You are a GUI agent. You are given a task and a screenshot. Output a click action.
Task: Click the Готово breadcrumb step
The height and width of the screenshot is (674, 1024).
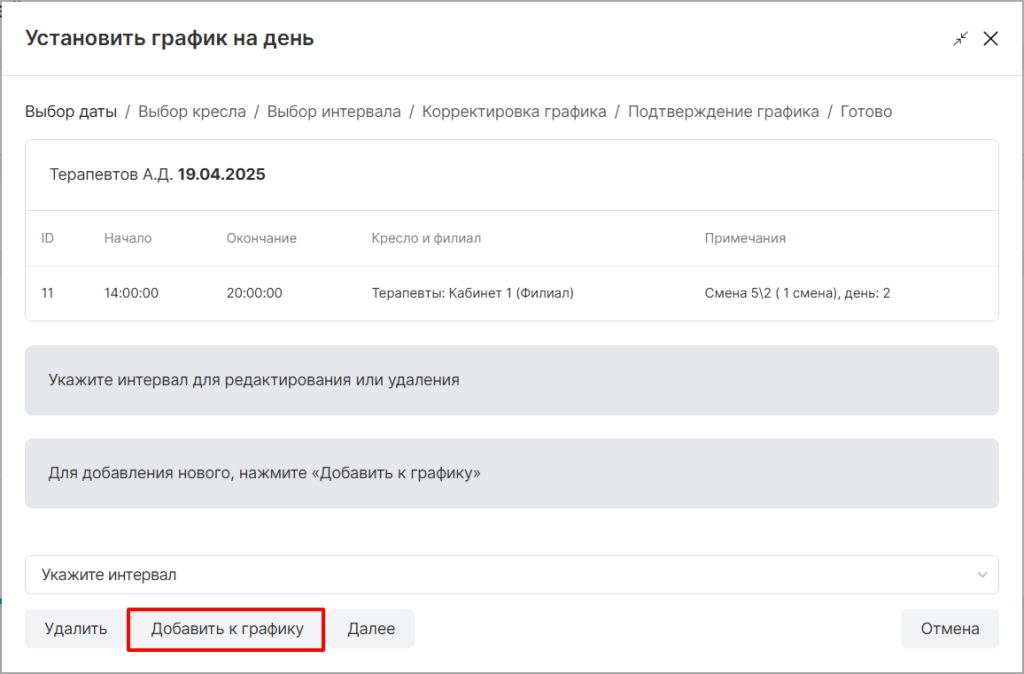(866, 112)
